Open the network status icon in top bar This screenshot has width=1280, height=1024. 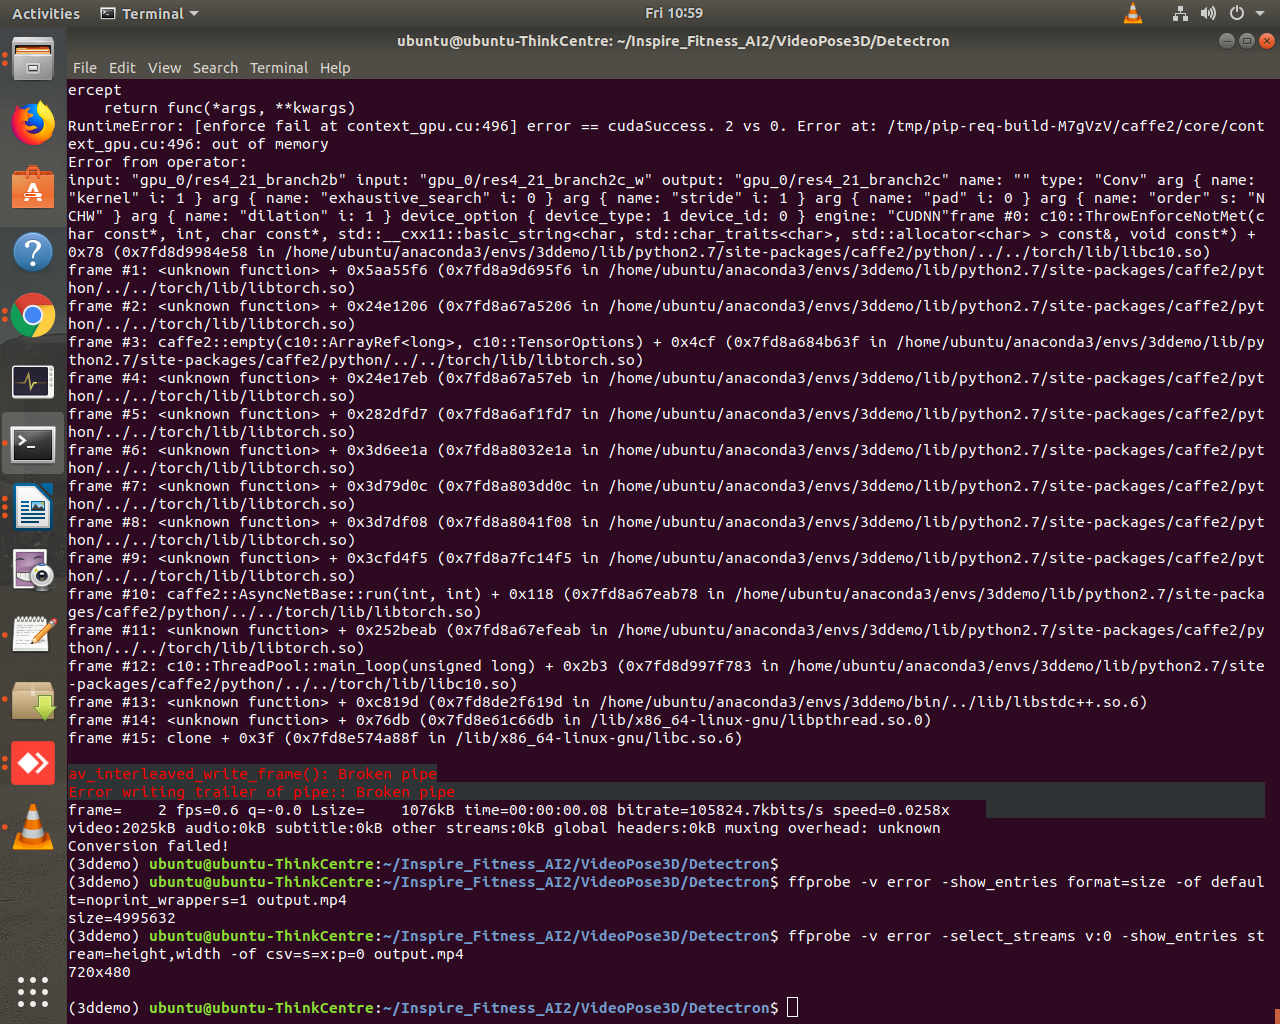pyautogui.click(x=1181, y=13)
